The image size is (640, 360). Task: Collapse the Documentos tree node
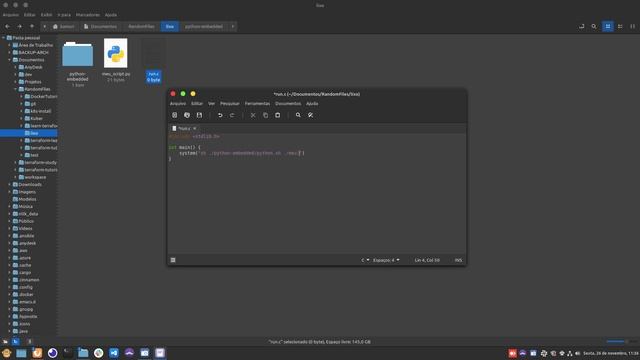10,60
